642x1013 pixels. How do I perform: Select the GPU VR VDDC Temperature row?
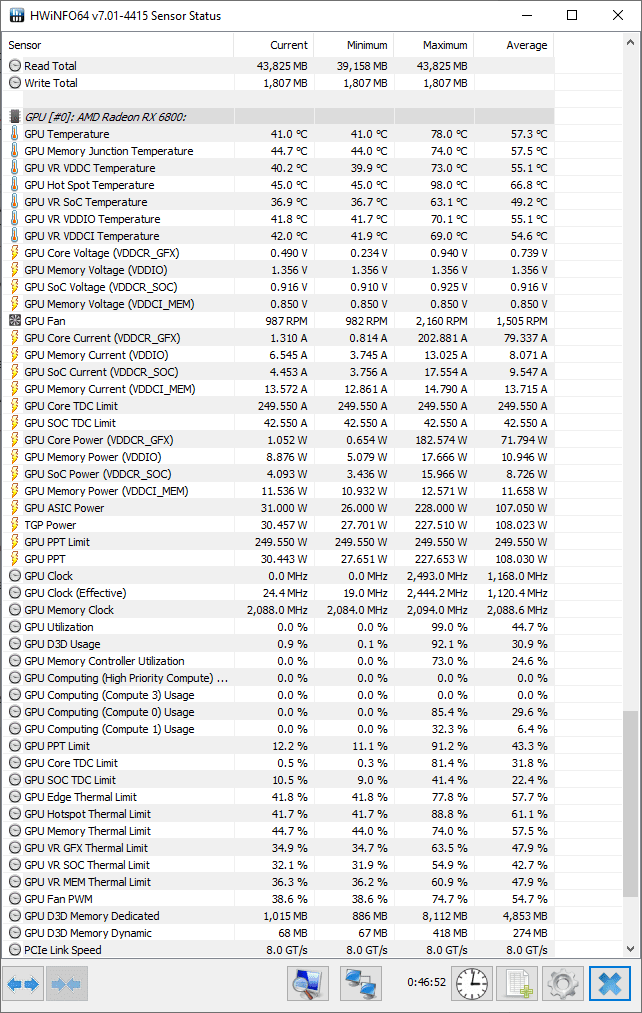(278, 168)
